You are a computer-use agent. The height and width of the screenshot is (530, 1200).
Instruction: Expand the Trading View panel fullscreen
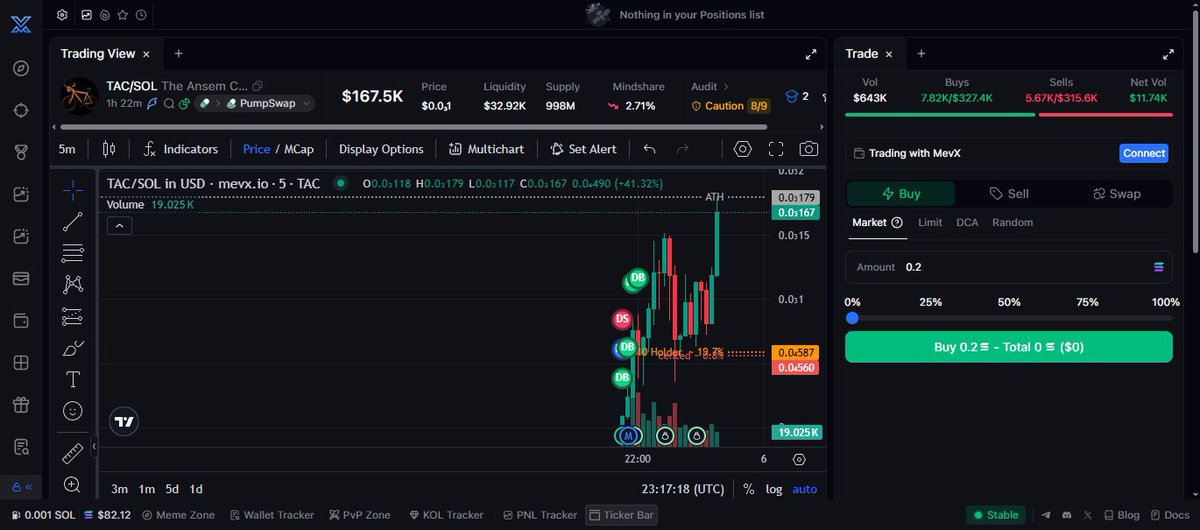(x=811, y=54)
